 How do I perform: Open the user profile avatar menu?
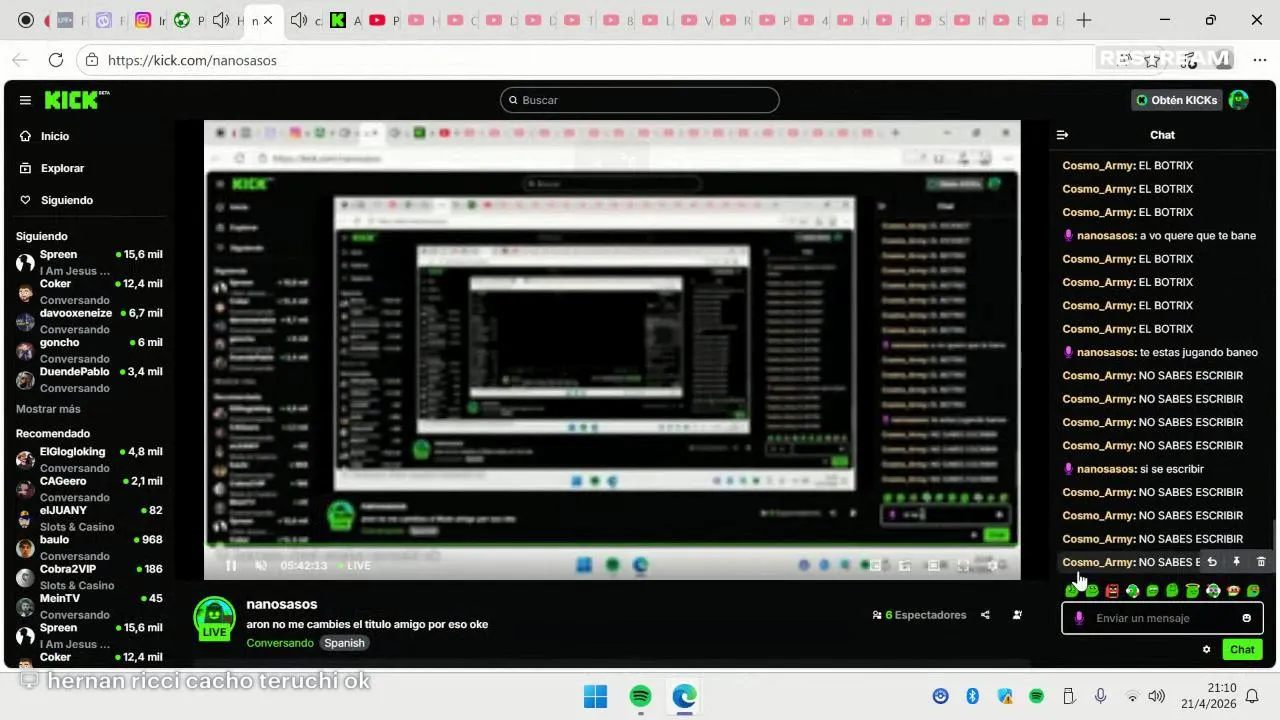[x=1239, y=100]
